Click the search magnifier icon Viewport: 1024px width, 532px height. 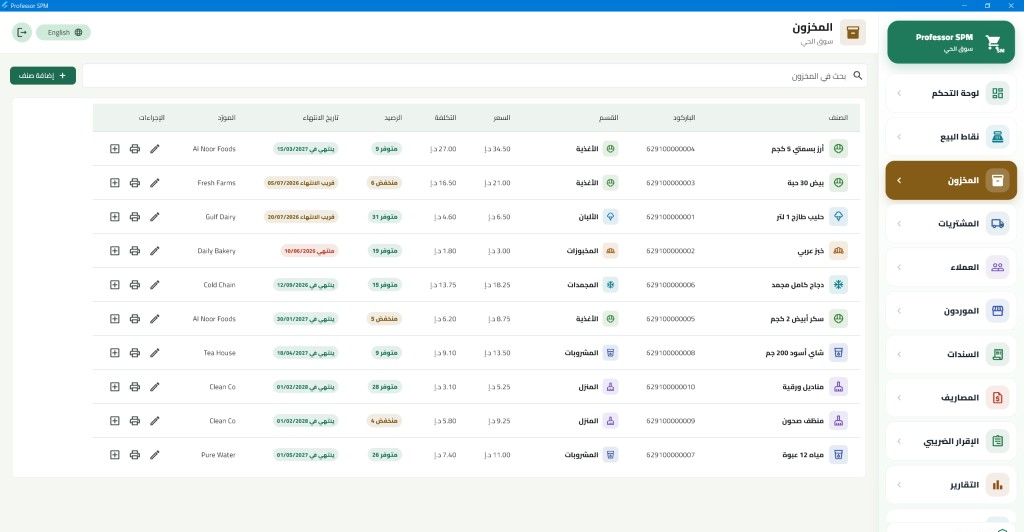857,76
